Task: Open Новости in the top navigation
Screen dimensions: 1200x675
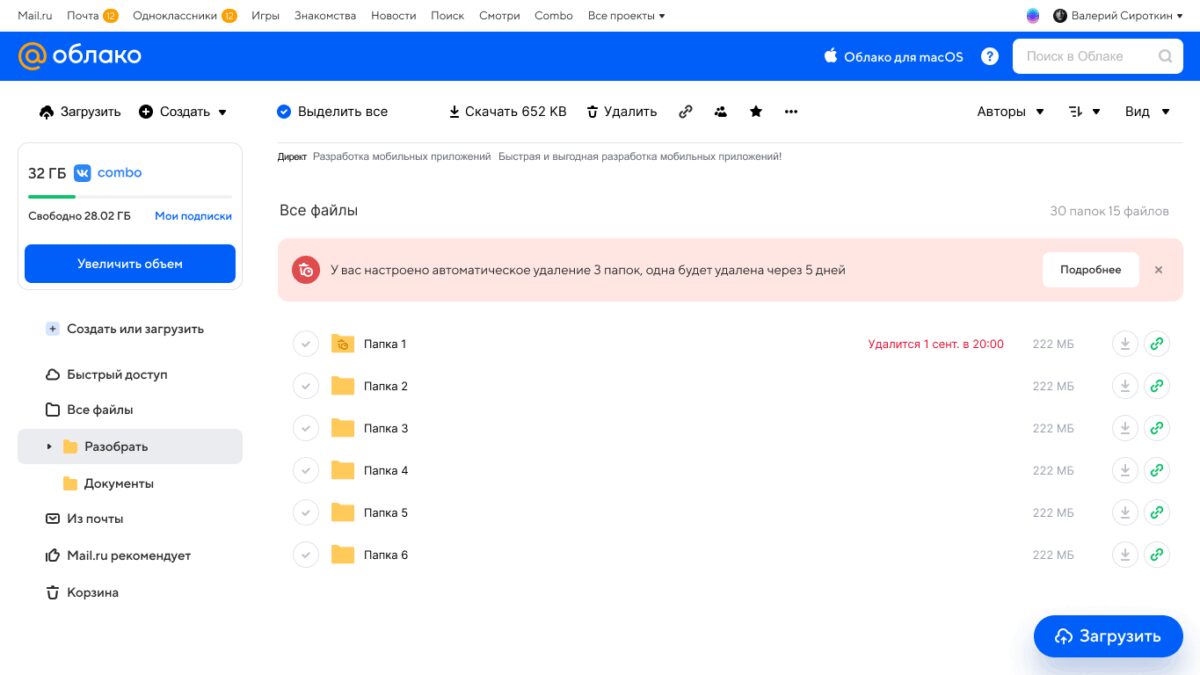Action: tap(393, 16)
